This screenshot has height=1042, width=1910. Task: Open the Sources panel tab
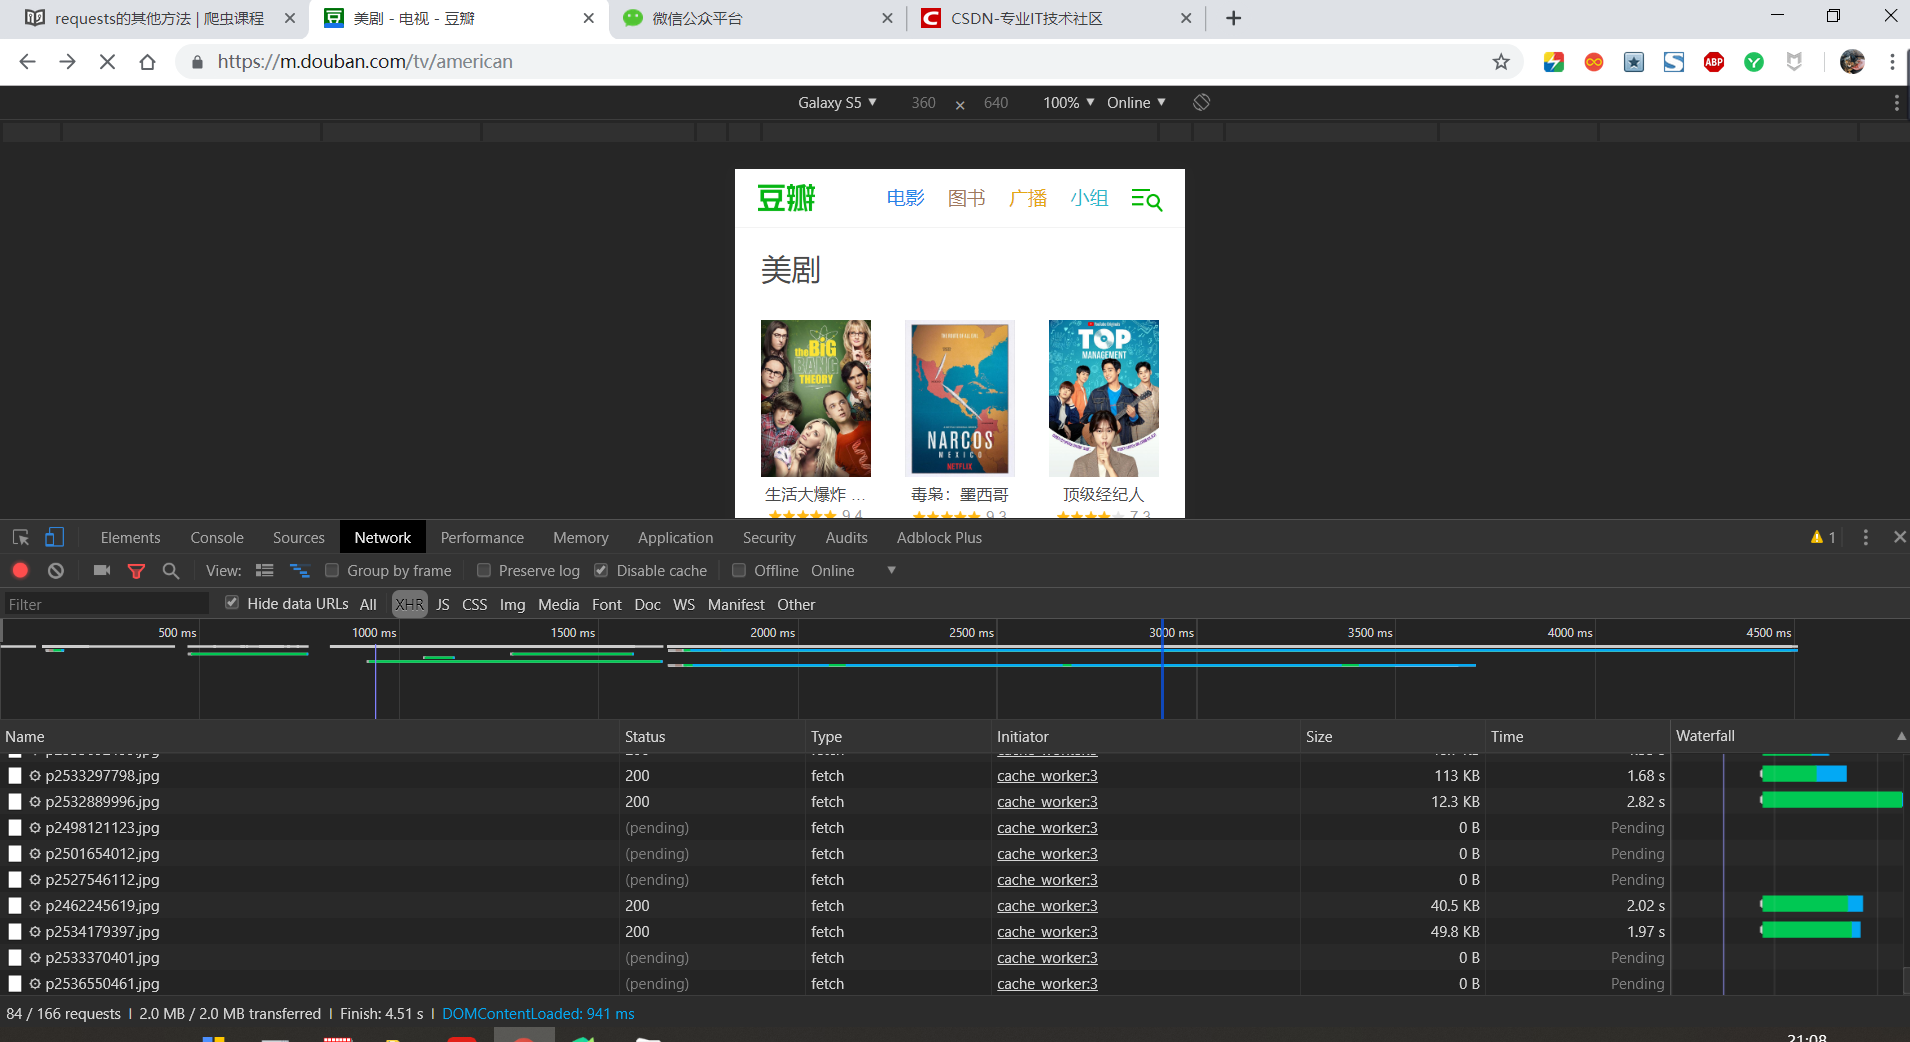point(299,537)
